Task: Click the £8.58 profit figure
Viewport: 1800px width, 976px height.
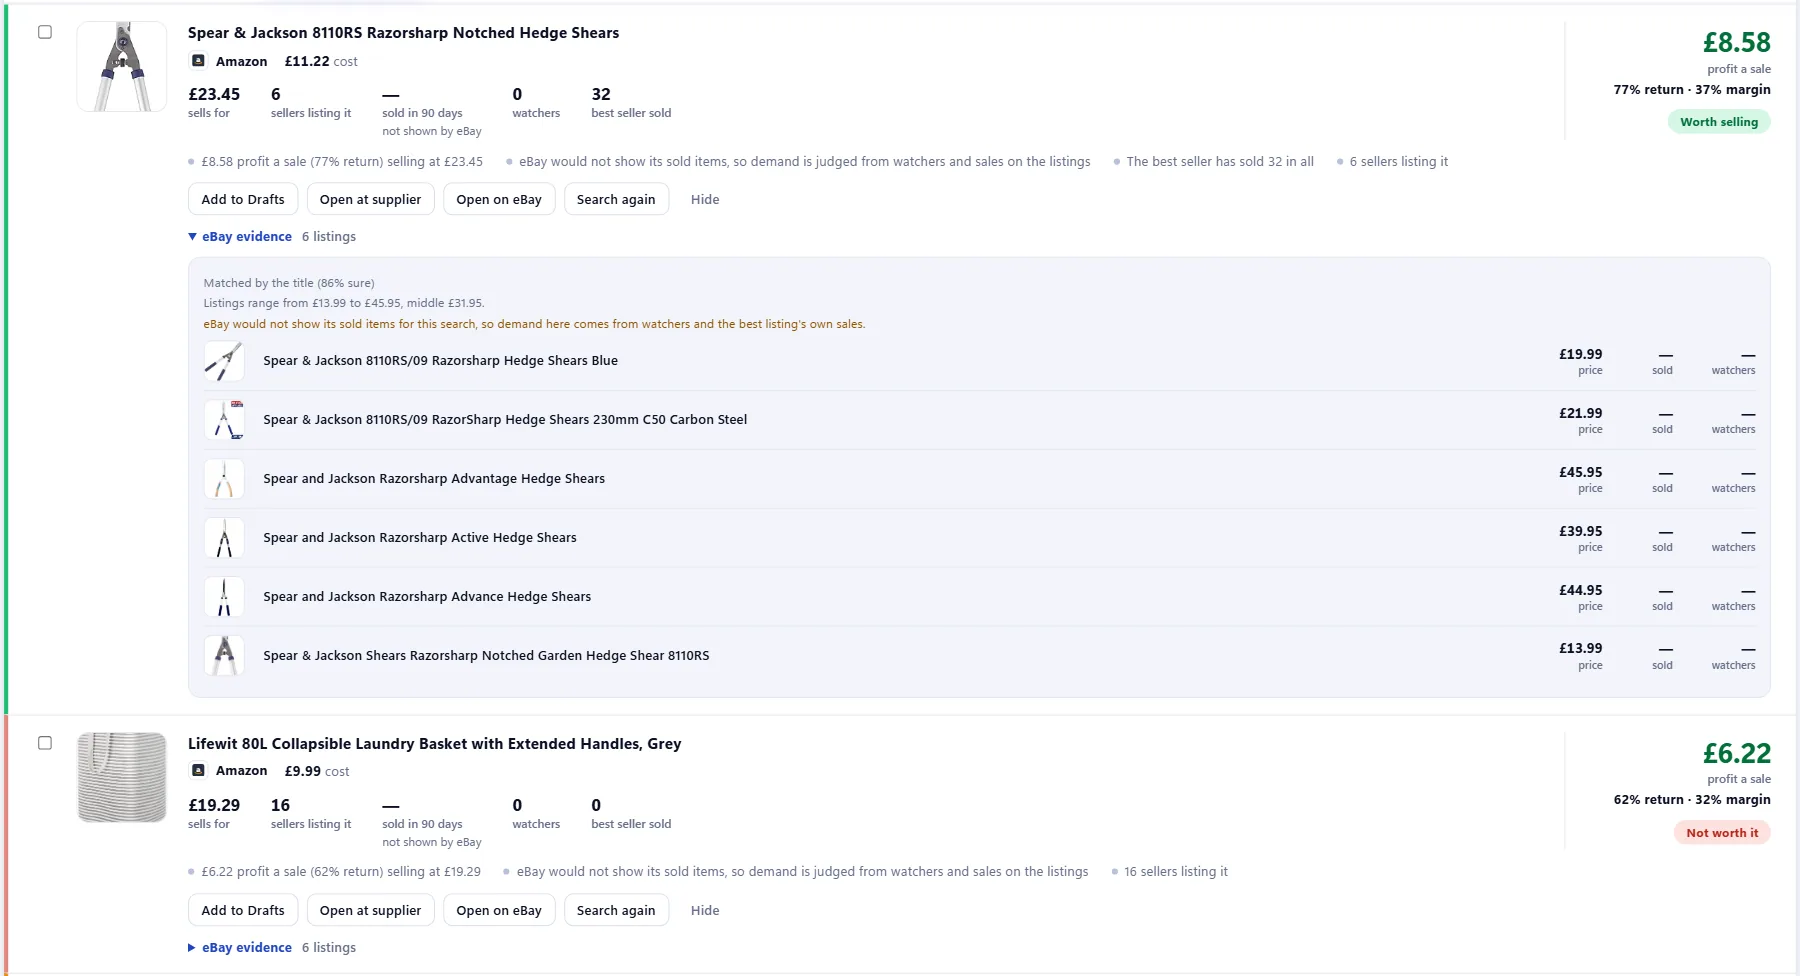Action: click(x=1737, y=43)
